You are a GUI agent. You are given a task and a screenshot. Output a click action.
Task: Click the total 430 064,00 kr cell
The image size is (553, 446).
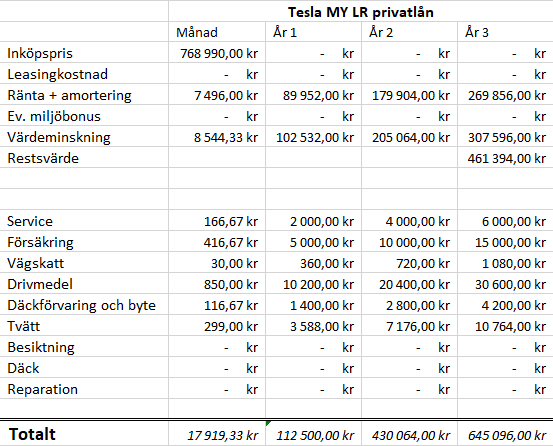pyautogui.click(x=409, y=434)
